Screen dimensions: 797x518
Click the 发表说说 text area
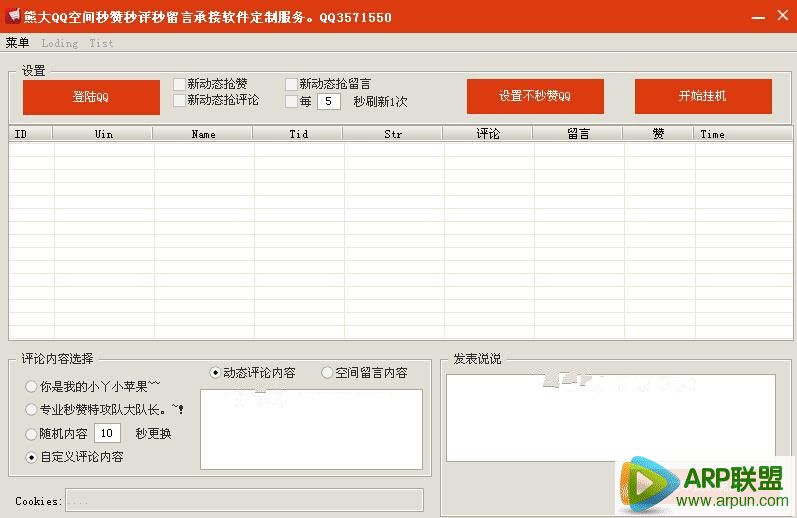coord(610,418)
